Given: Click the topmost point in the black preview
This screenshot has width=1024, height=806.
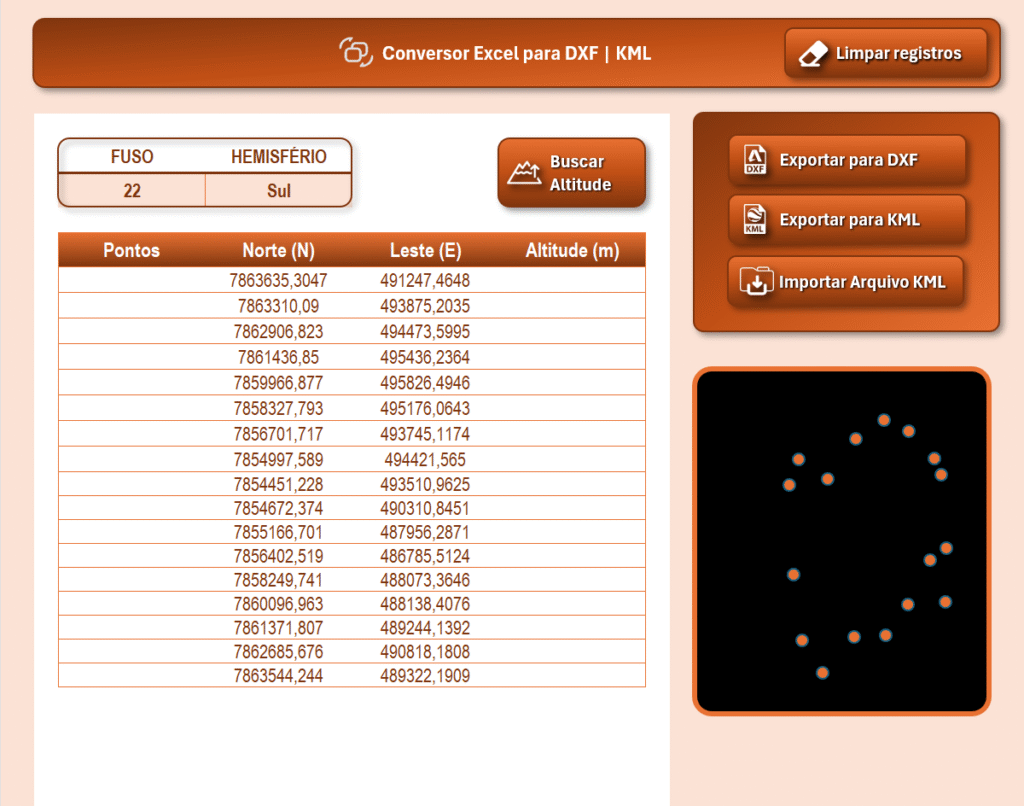Looking at the screenshot, I should pos(884,420).
